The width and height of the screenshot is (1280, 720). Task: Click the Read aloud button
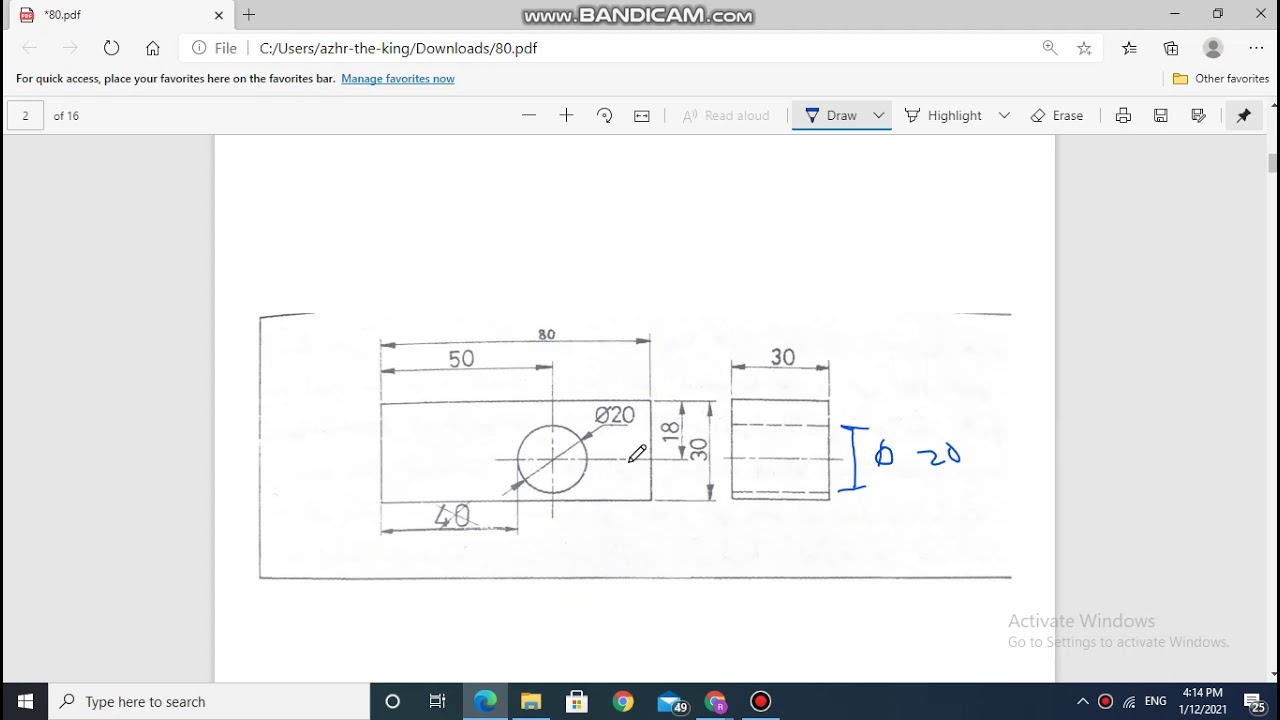(x=726, y=115)
